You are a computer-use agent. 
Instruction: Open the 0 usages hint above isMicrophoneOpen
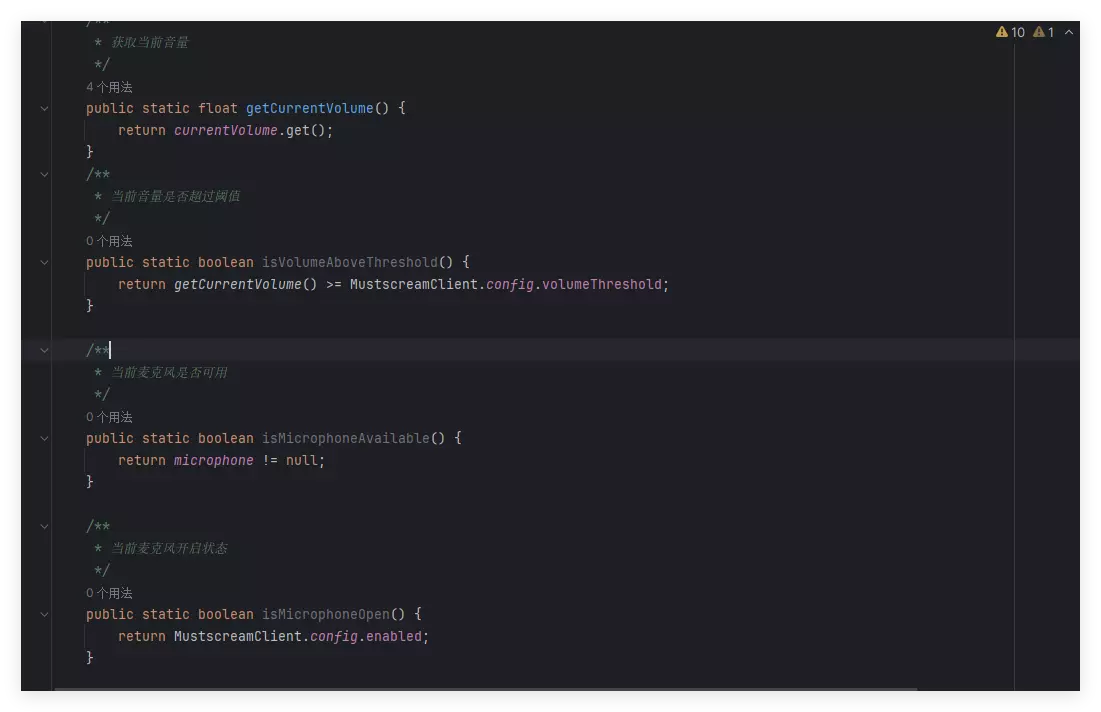pos(109,593)
